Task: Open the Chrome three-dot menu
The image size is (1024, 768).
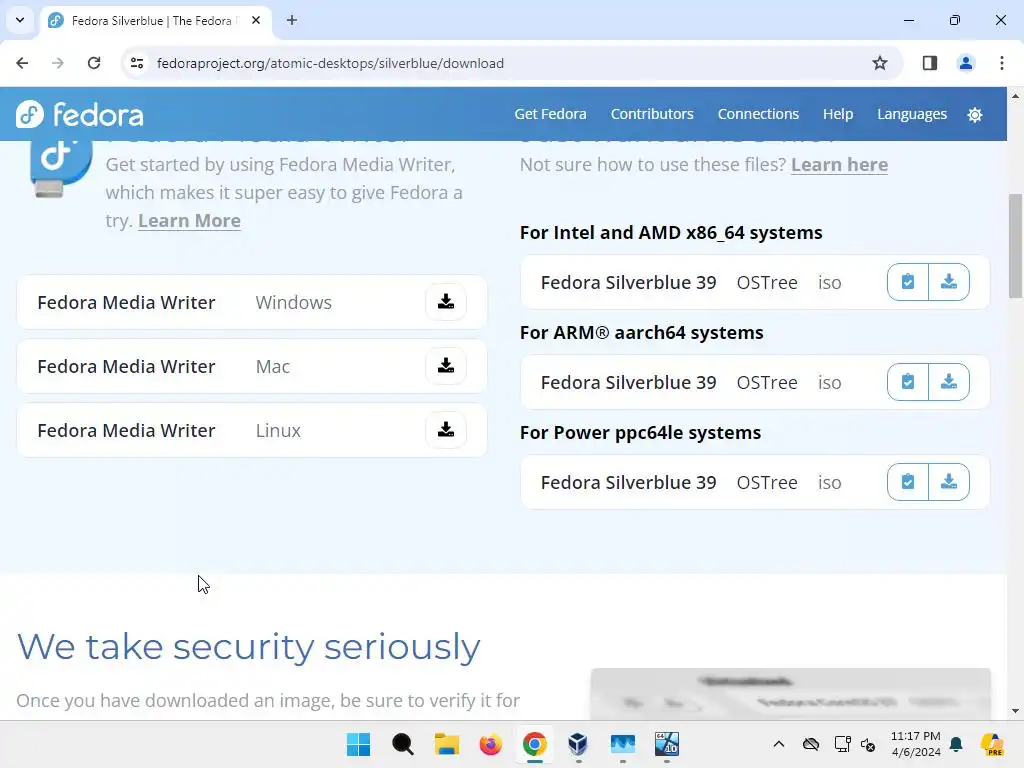Action: coord(1001,63)
